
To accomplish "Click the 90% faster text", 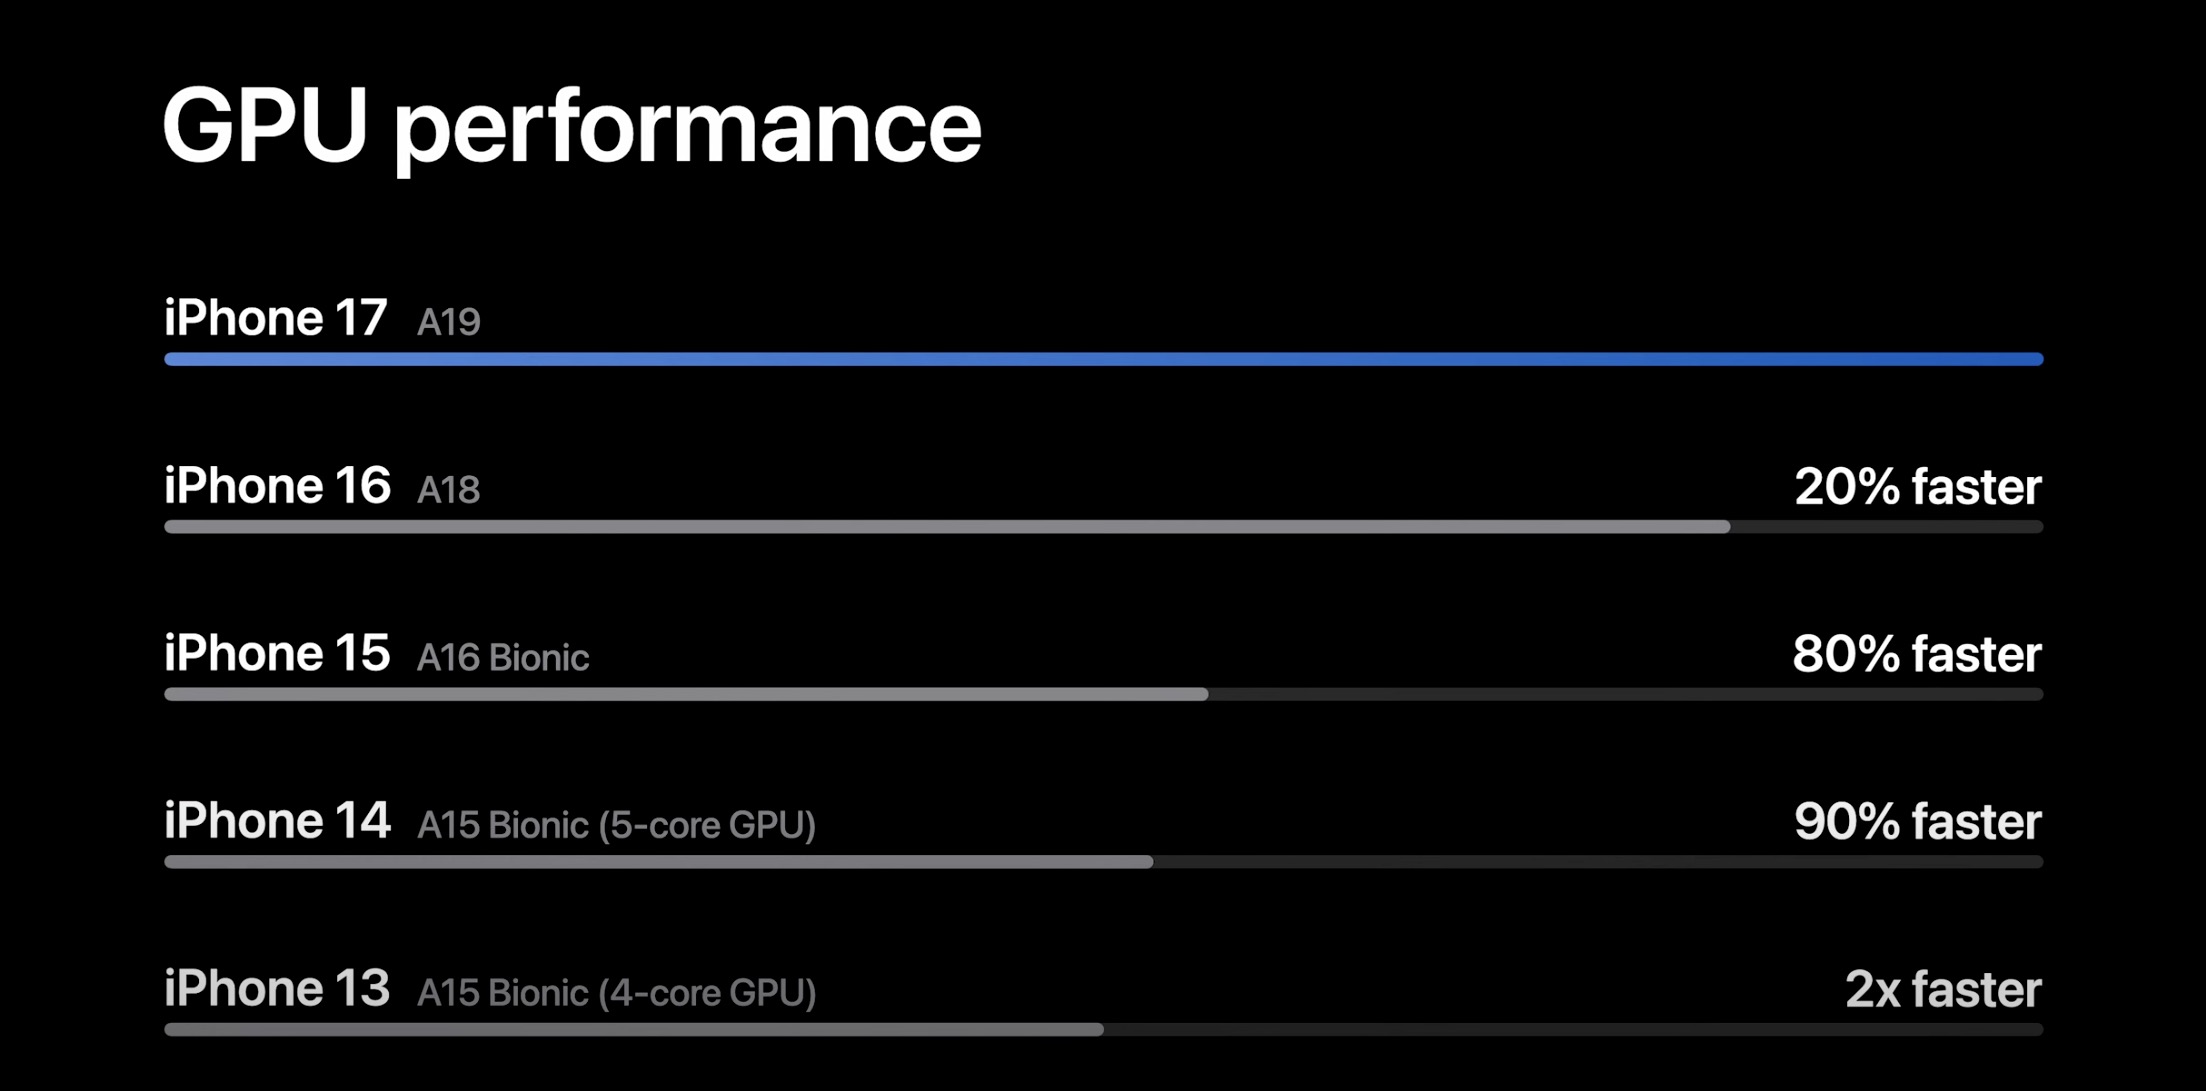I will pos(1917,822).
